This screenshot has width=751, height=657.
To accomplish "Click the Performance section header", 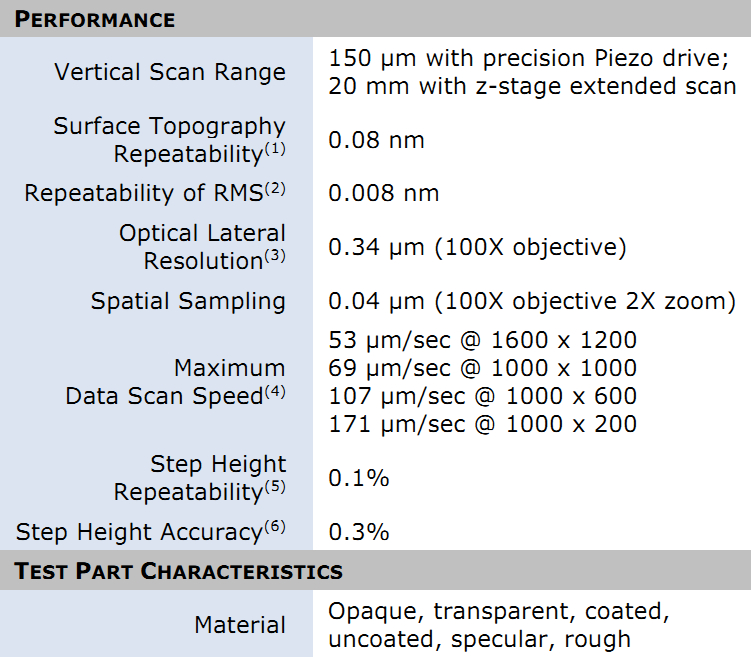I will pos(94,19).
